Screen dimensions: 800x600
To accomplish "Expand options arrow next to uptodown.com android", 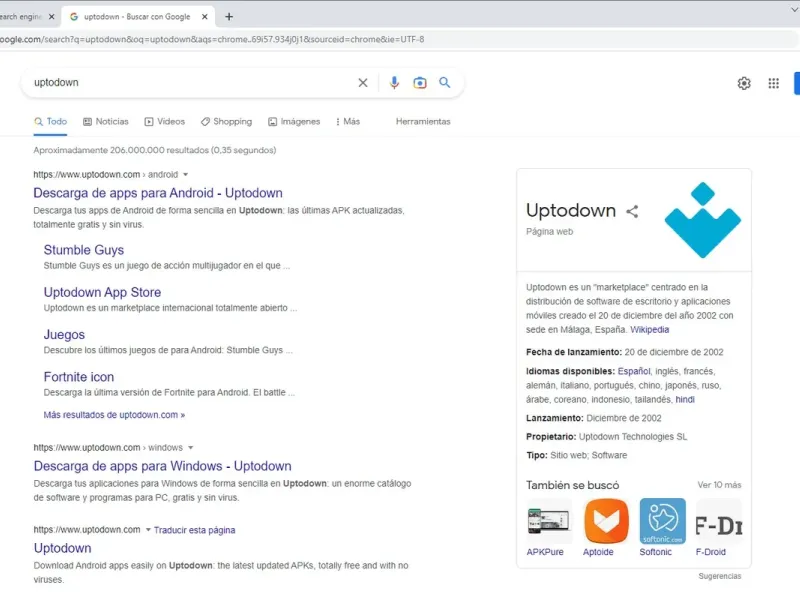I will (x=186, y=174).
